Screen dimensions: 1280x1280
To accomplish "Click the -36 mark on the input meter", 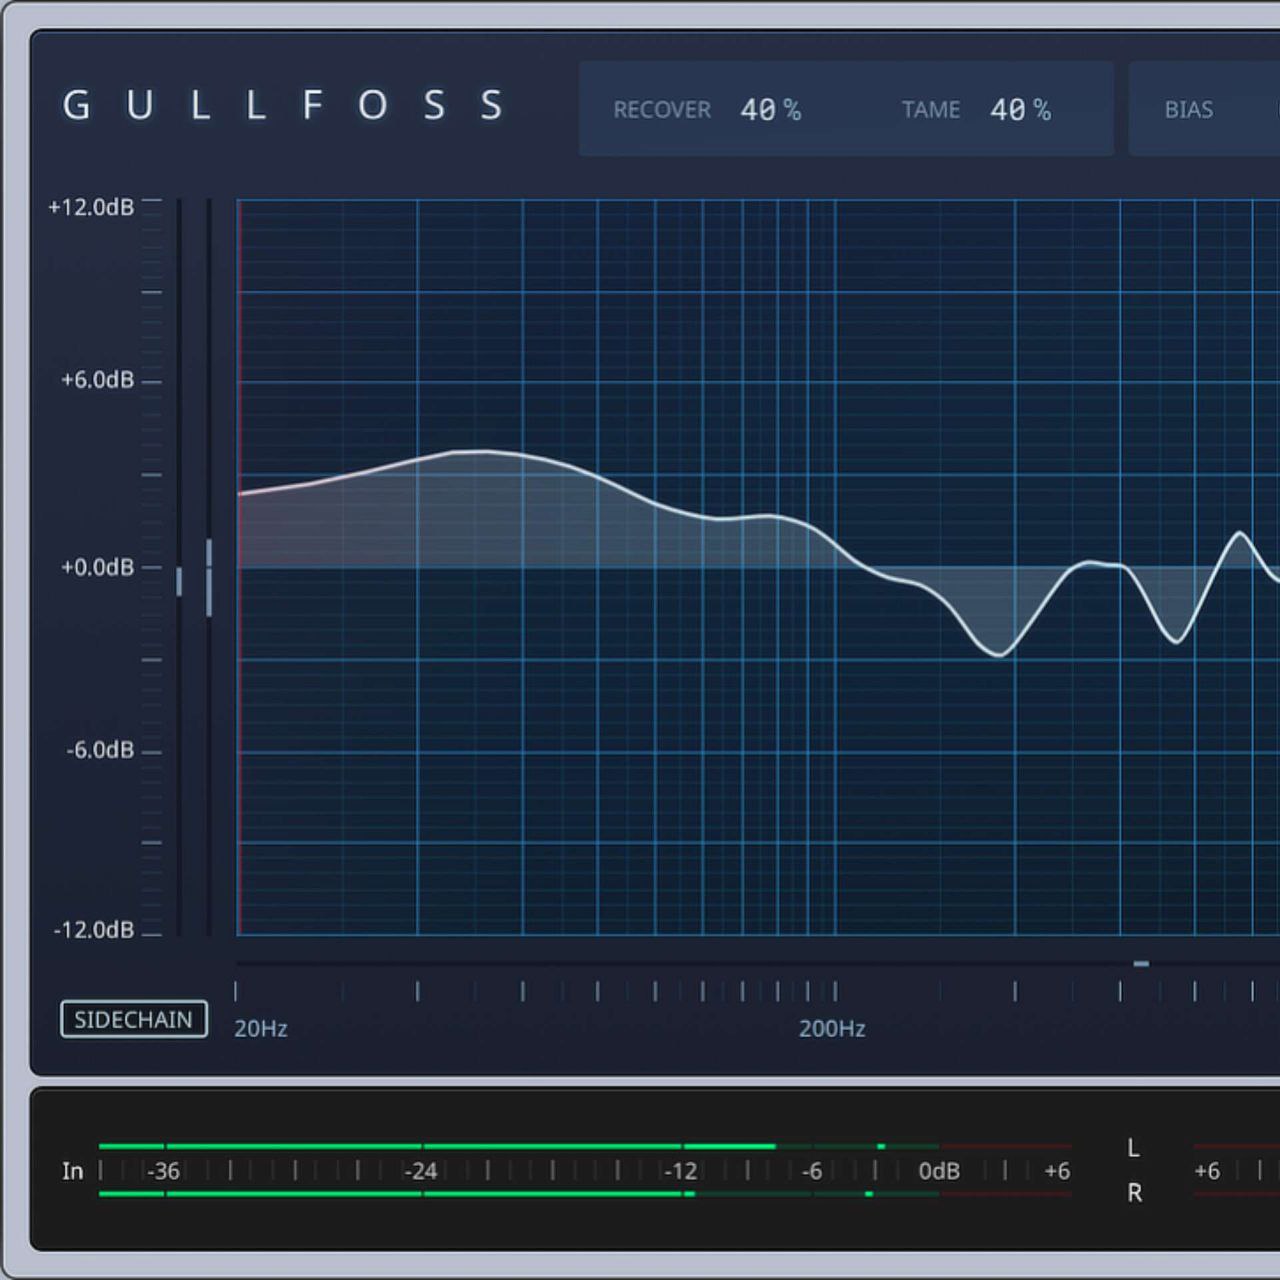I will click(x=163, y=1171).
